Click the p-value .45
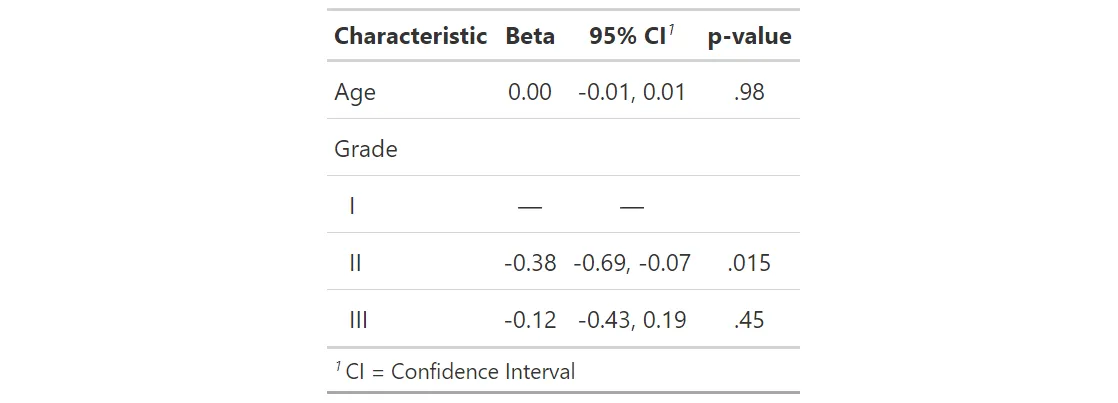 [749, 321]
